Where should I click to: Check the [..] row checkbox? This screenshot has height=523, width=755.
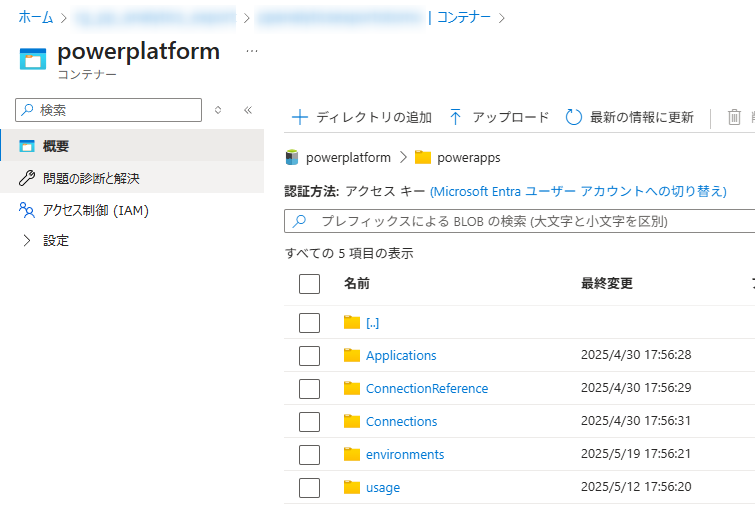tap(309, 323)
